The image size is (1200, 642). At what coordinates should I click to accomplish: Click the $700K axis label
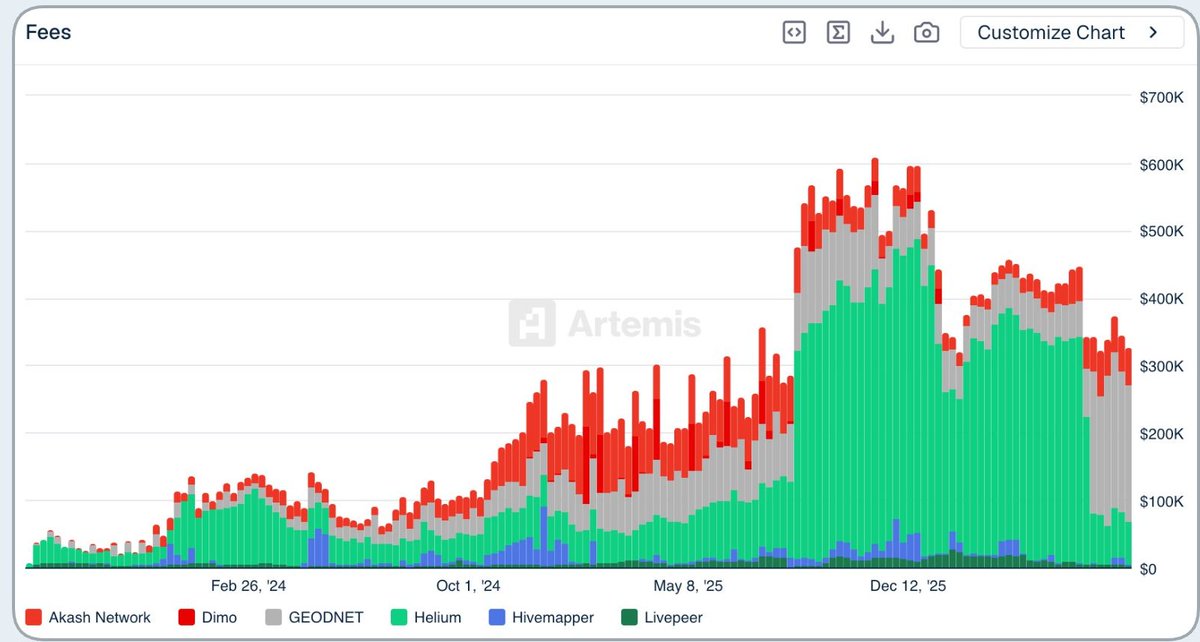pos(1161,97)
